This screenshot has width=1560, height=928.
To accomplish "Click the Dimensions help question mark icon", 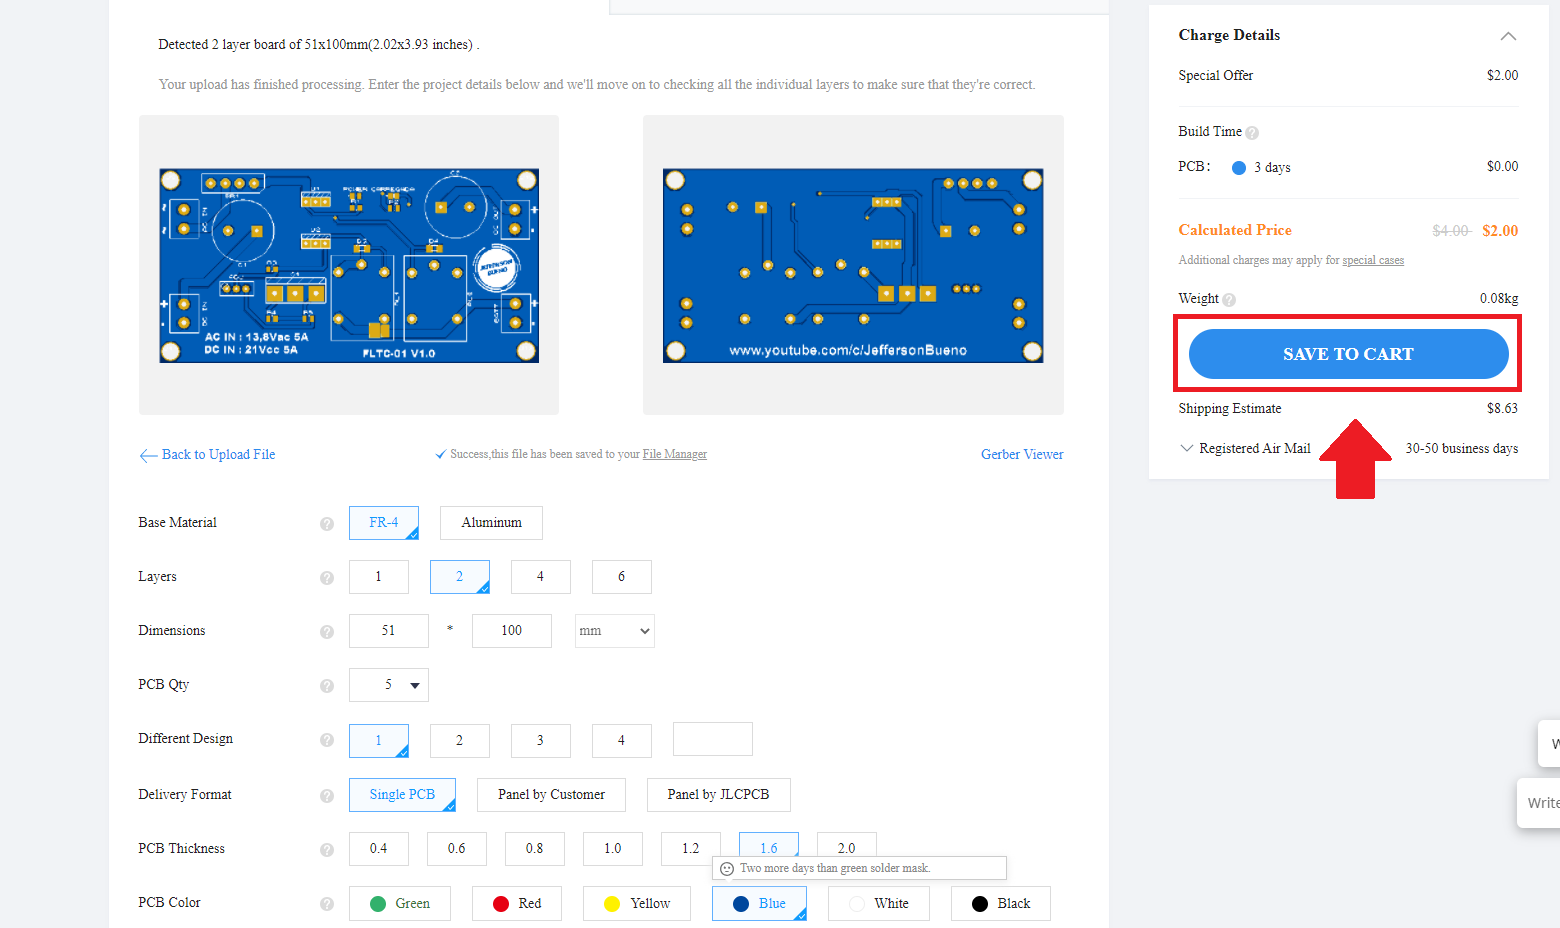I will 326,632.
